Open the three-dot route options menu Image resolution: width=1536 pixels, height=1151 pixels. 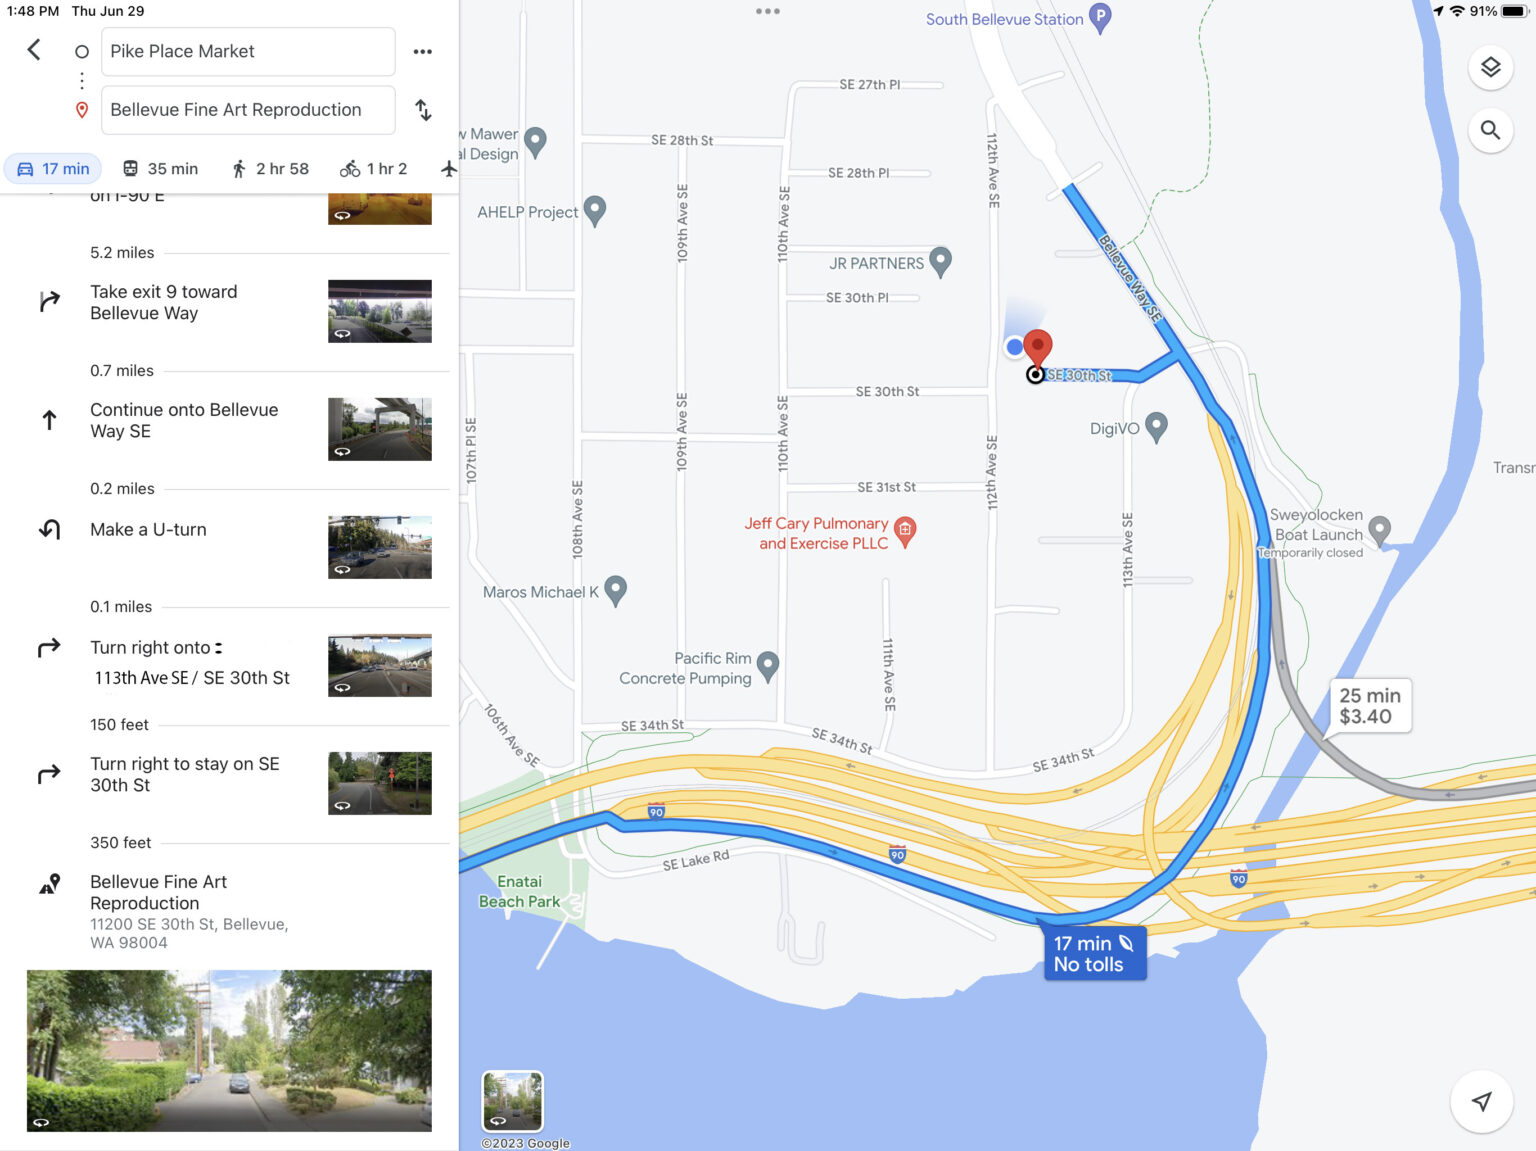coord(423,51)
